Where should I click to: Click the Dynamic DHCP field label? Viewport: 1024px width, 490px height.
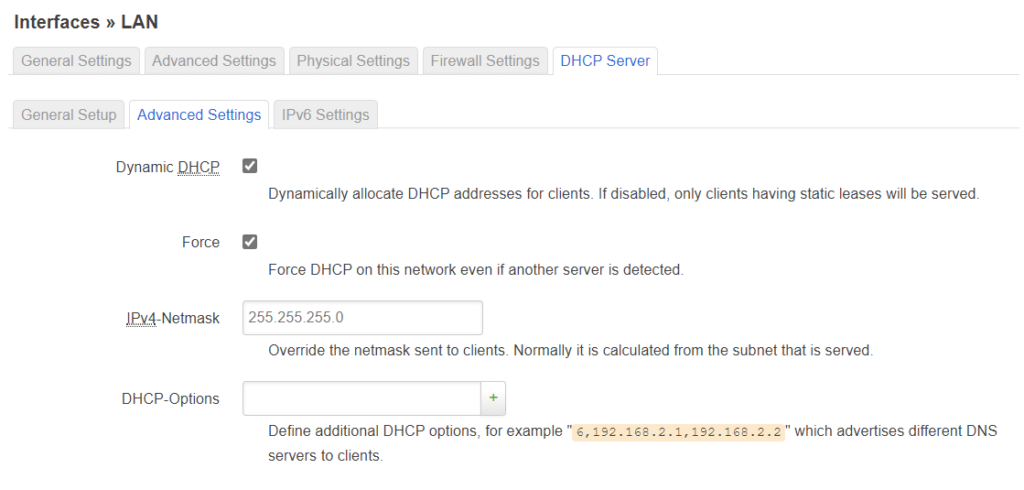[x=167, y=167]
